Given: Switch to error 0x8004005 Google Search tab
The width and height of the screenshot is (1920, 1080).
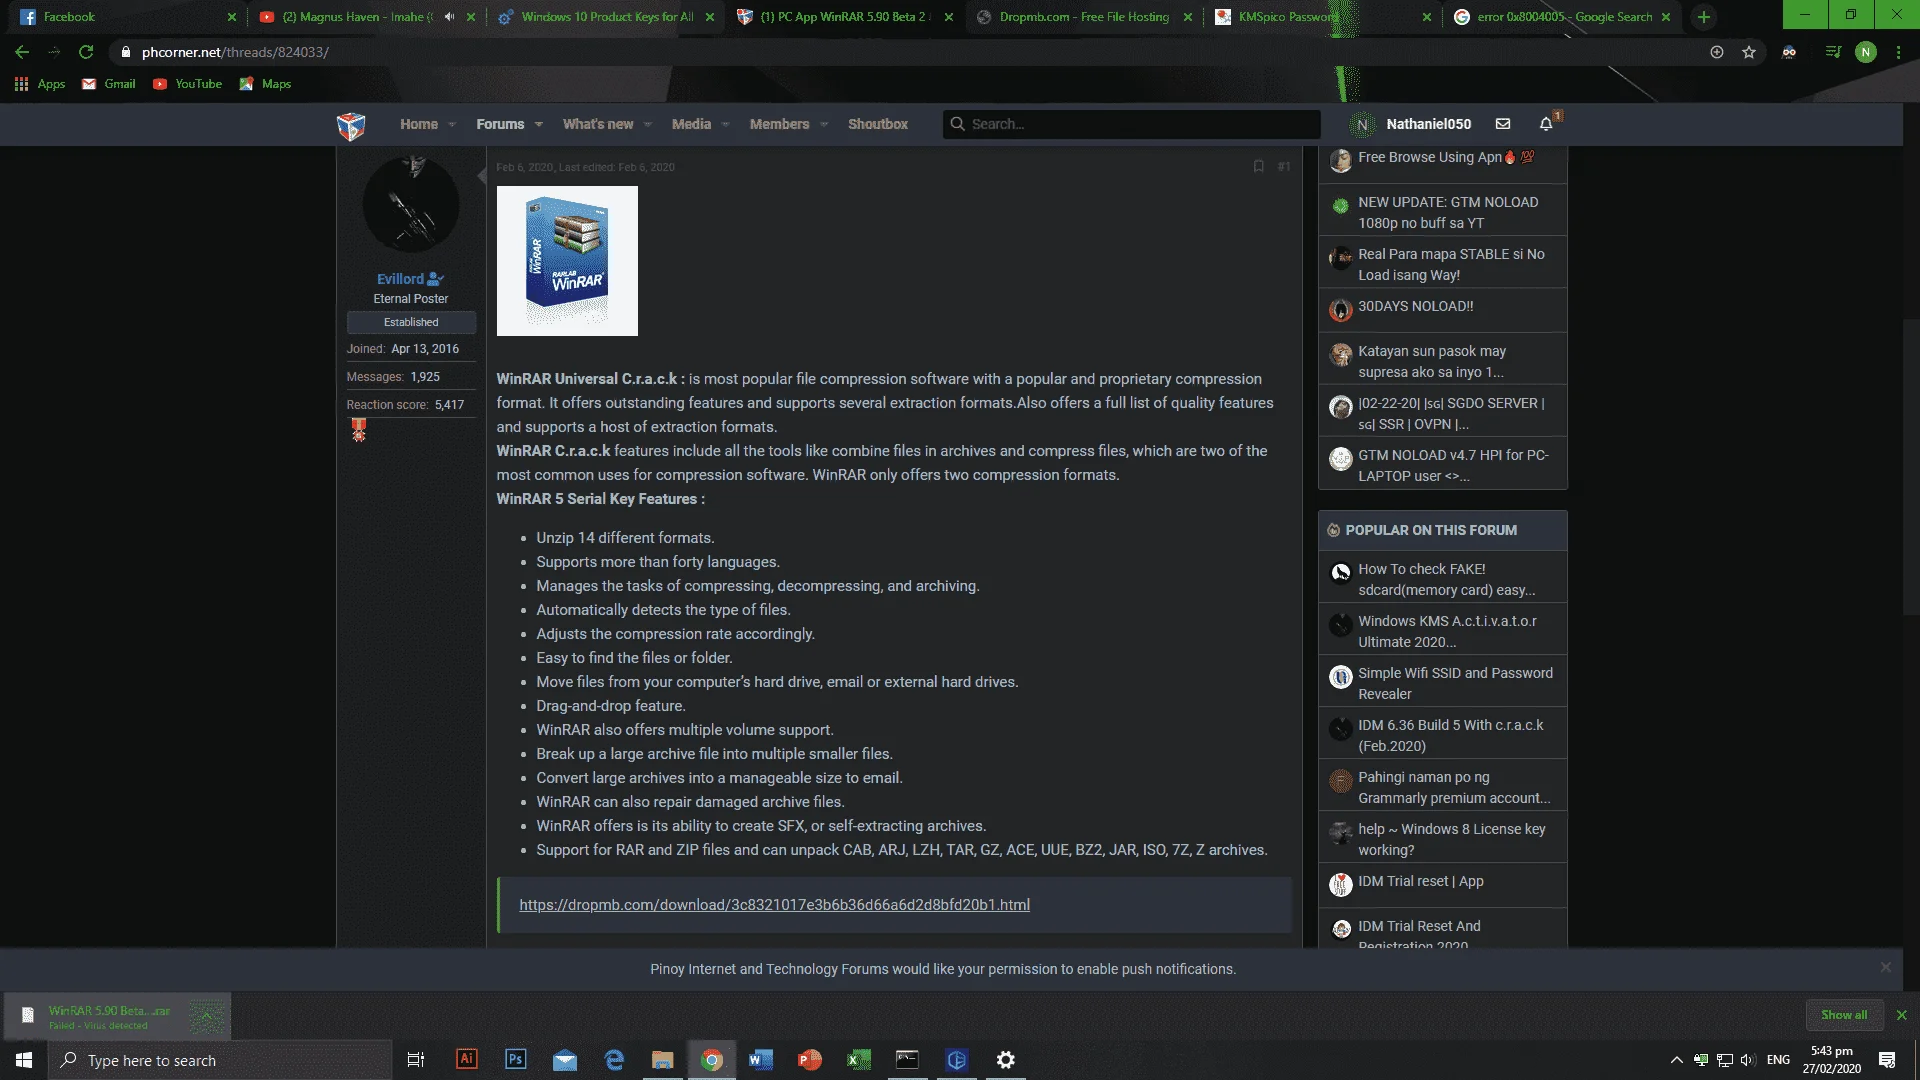Looking at the screenshot, I should pos(1563,17).
